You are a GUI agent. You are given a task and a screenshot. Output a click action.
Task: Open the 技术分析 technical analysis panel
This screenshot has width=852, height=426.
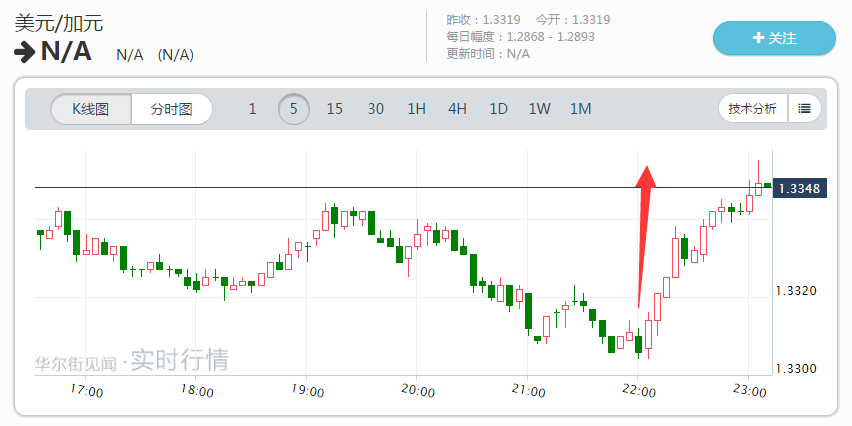[752, 109]
